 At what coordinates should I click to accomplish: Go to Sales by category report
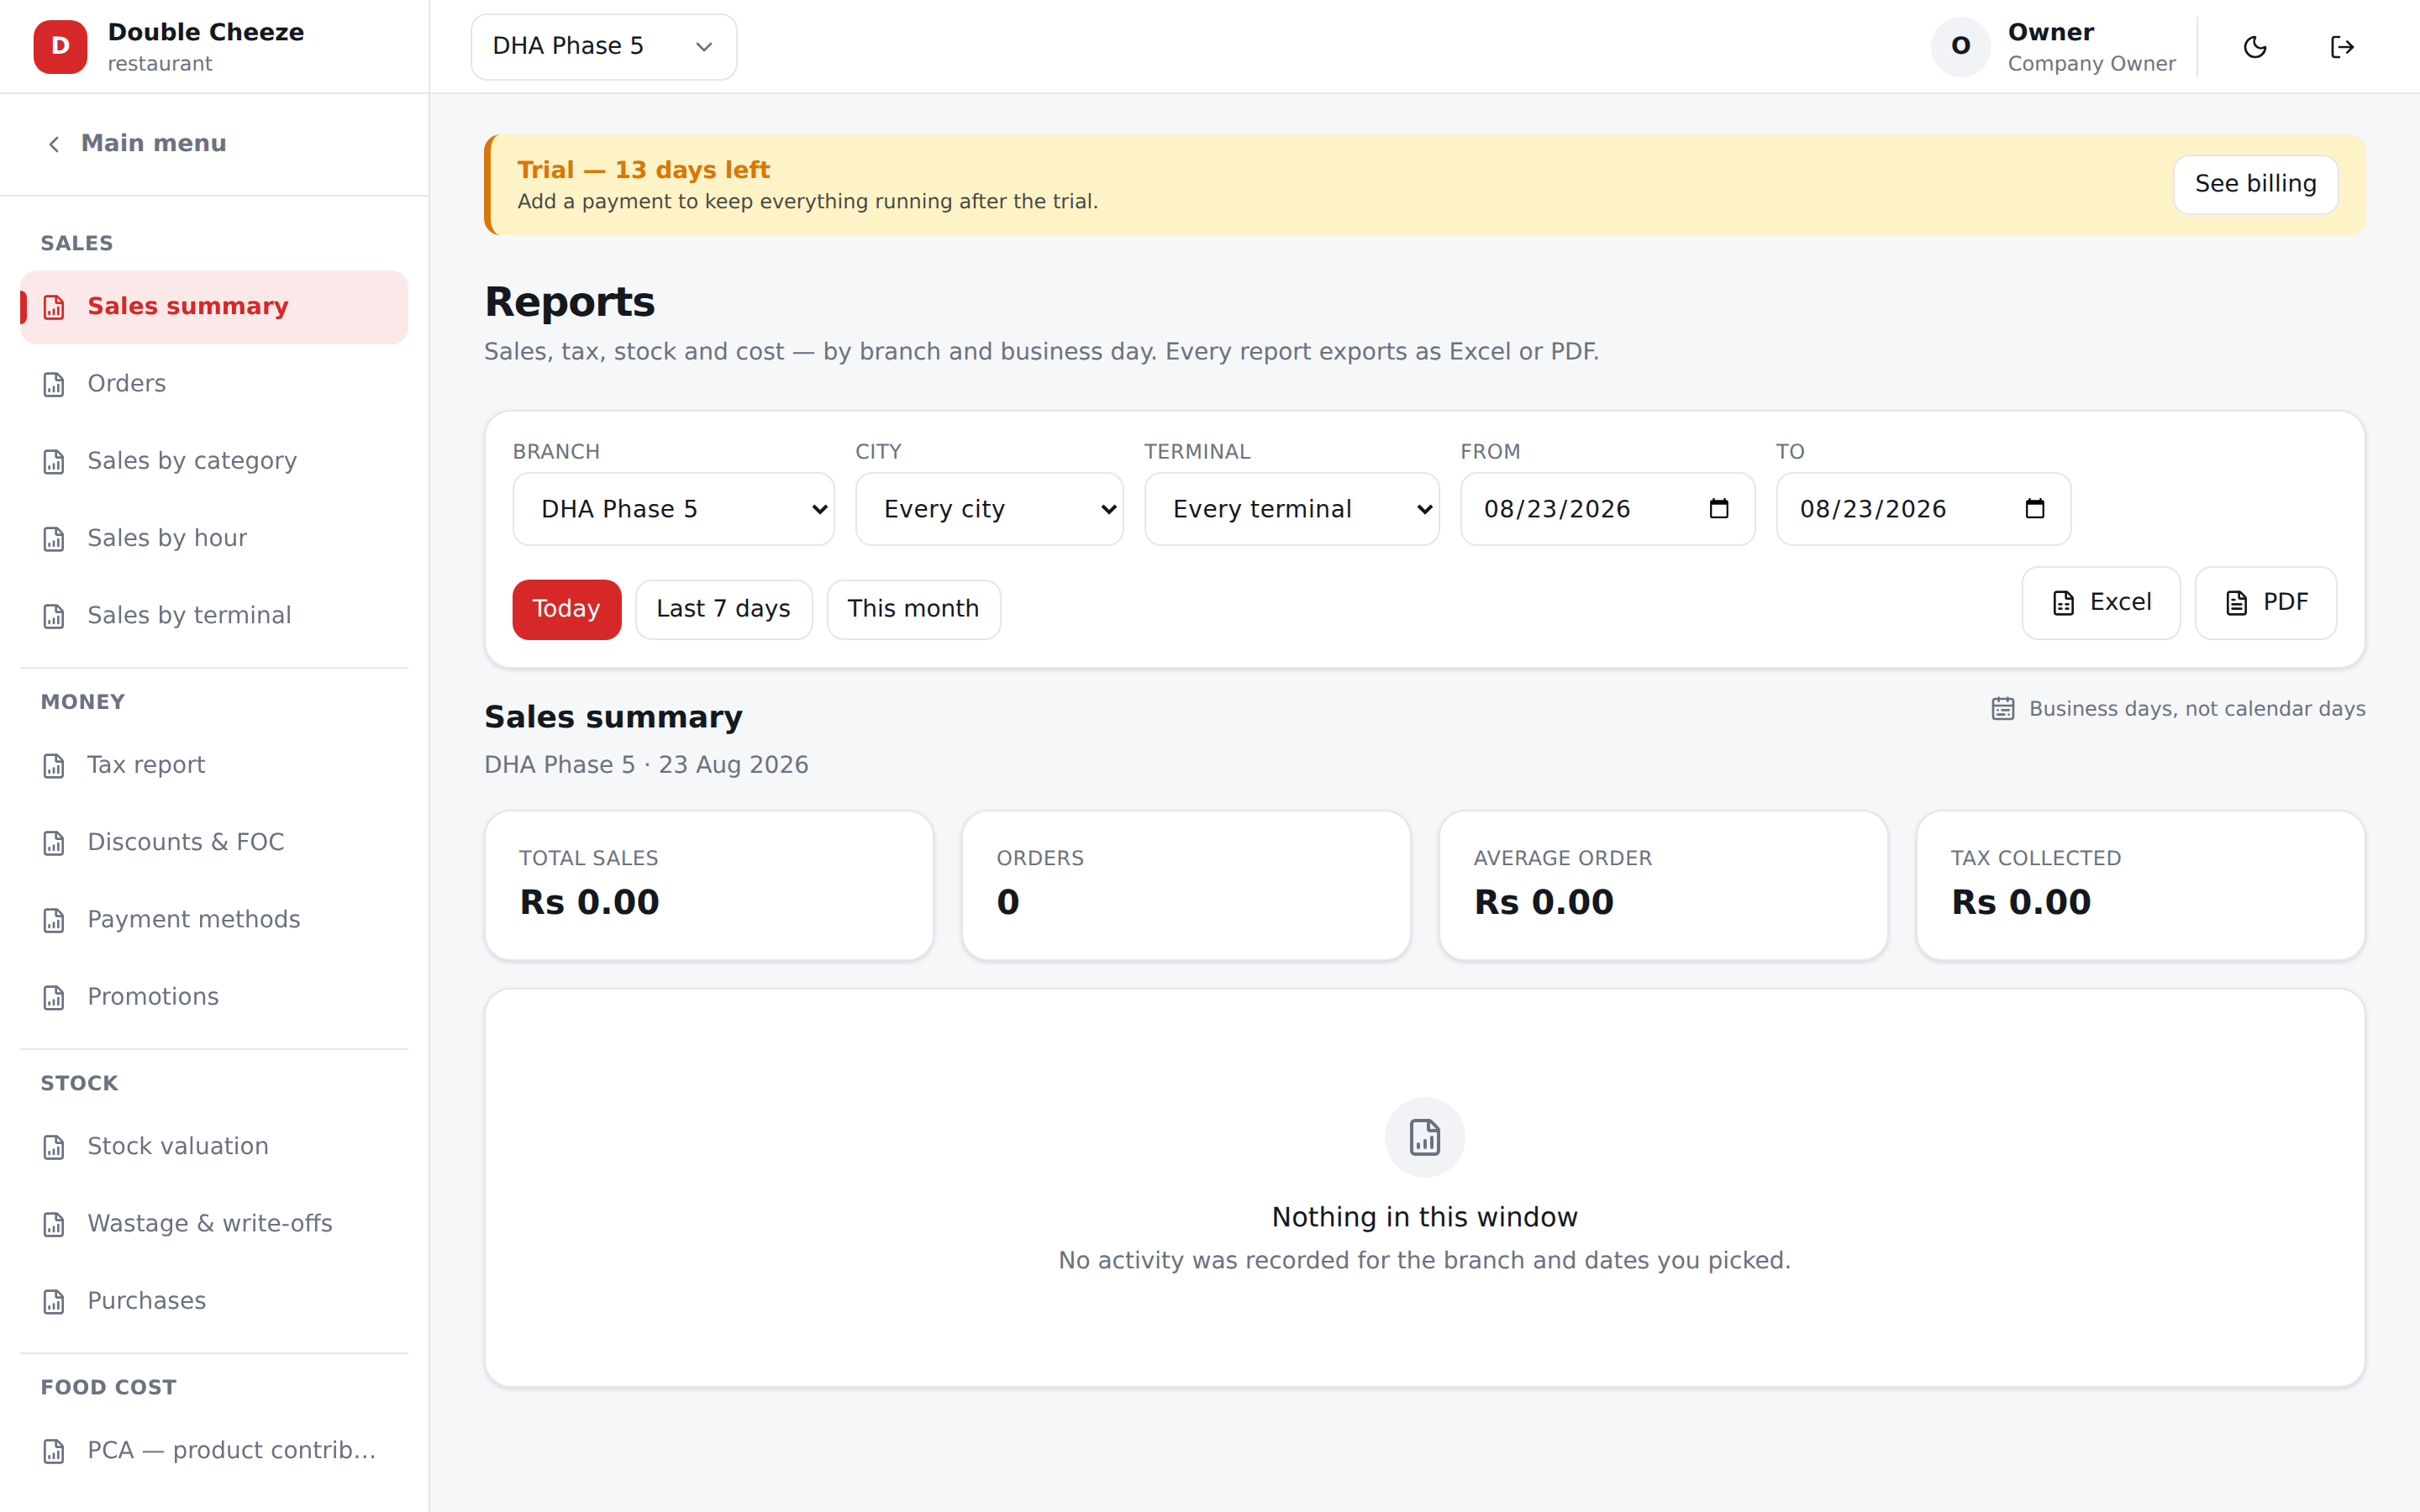click(x=214, y=461)
